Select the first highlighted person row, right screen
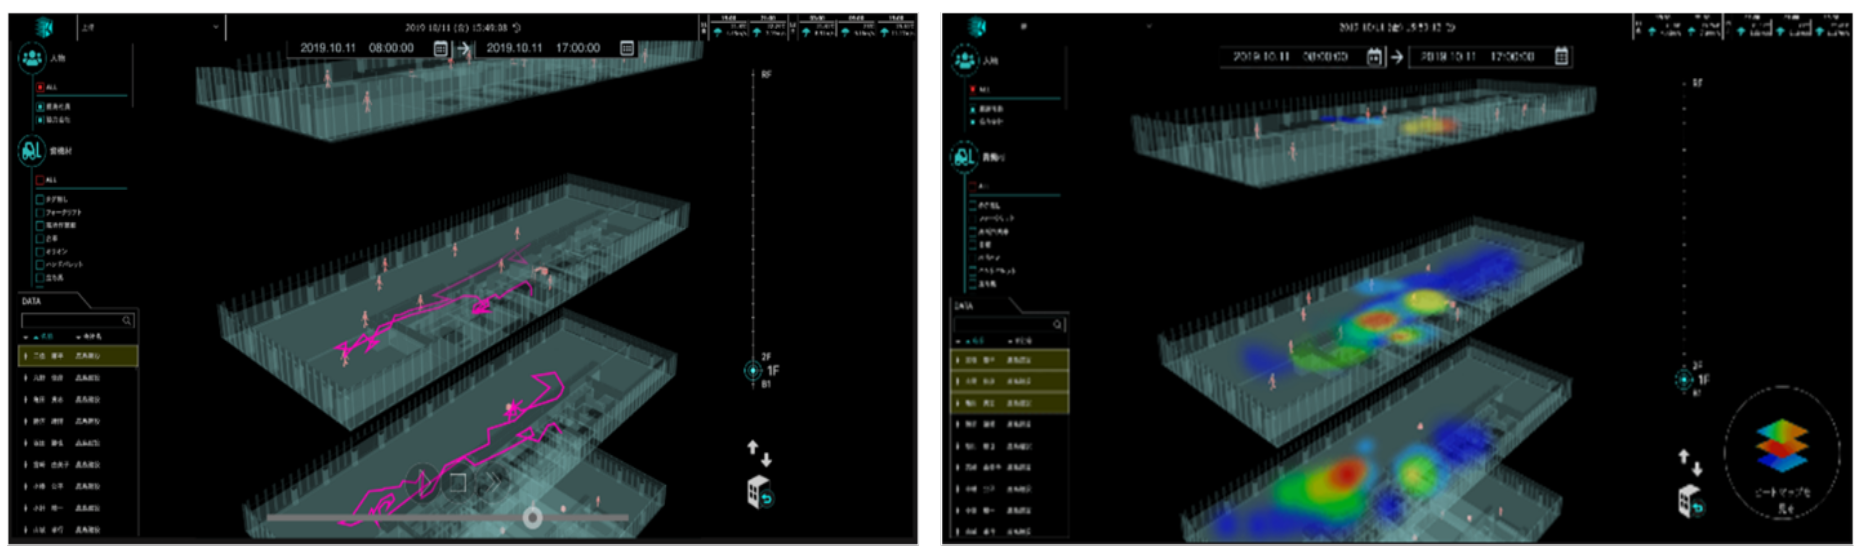Viewport: 1862px width, 558px height. [x=1009, y=360]
